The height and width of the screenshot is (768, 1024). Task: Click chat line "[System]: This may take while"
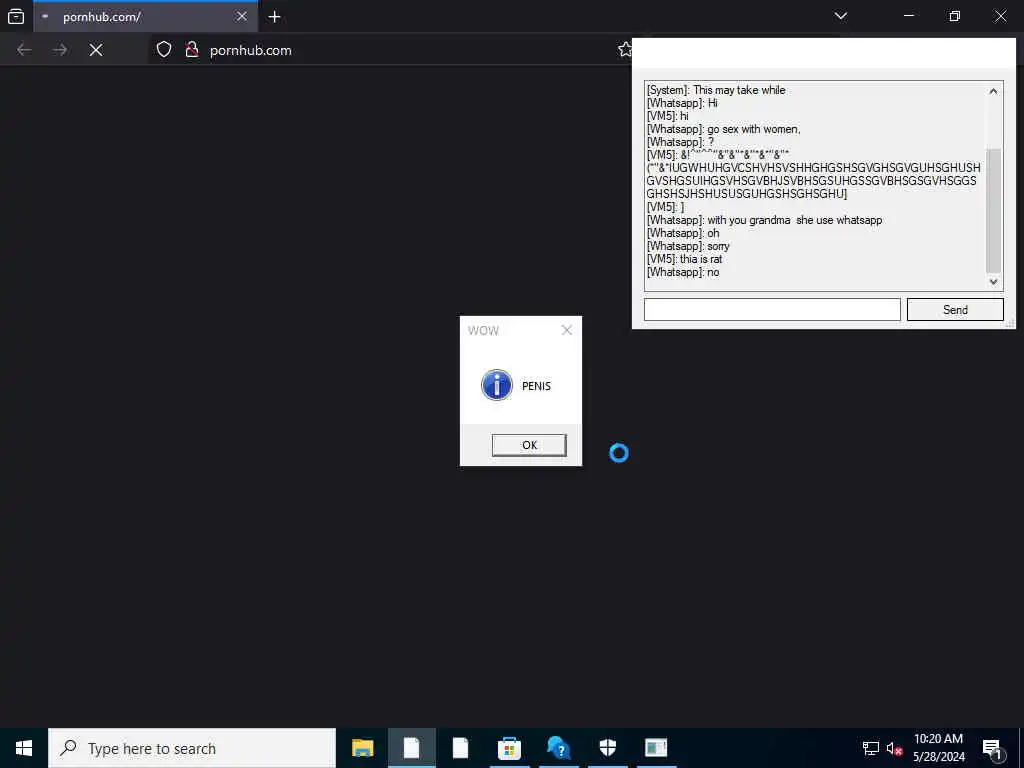pos(716,90)
